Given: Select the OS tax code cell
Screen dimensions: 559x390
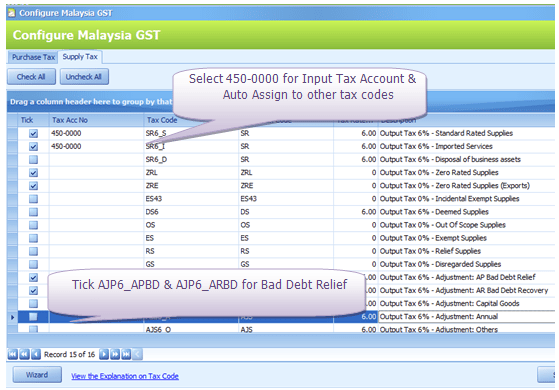Looking at the screenshot, I should 191,225.
